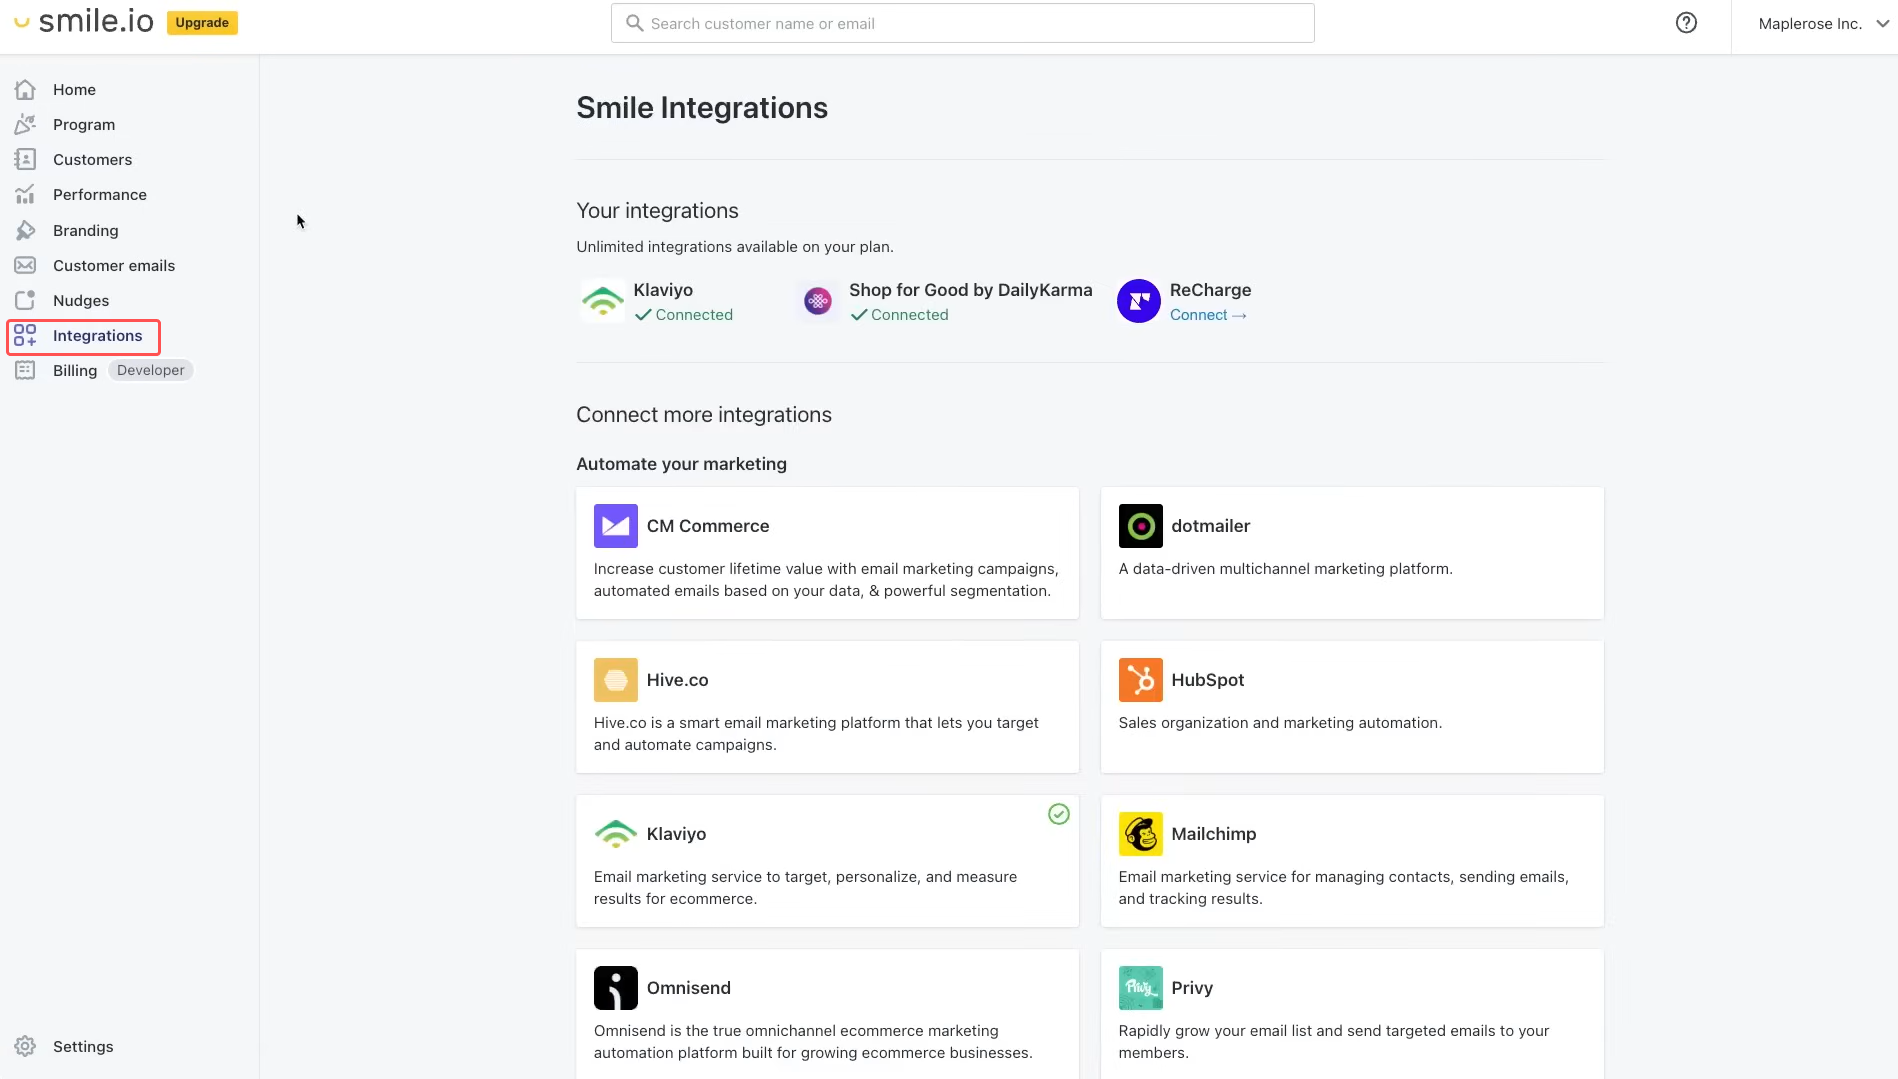Open the Integrations sidebar entry
Viewport: 1898px width, 1079px height.
coord(96,336)
